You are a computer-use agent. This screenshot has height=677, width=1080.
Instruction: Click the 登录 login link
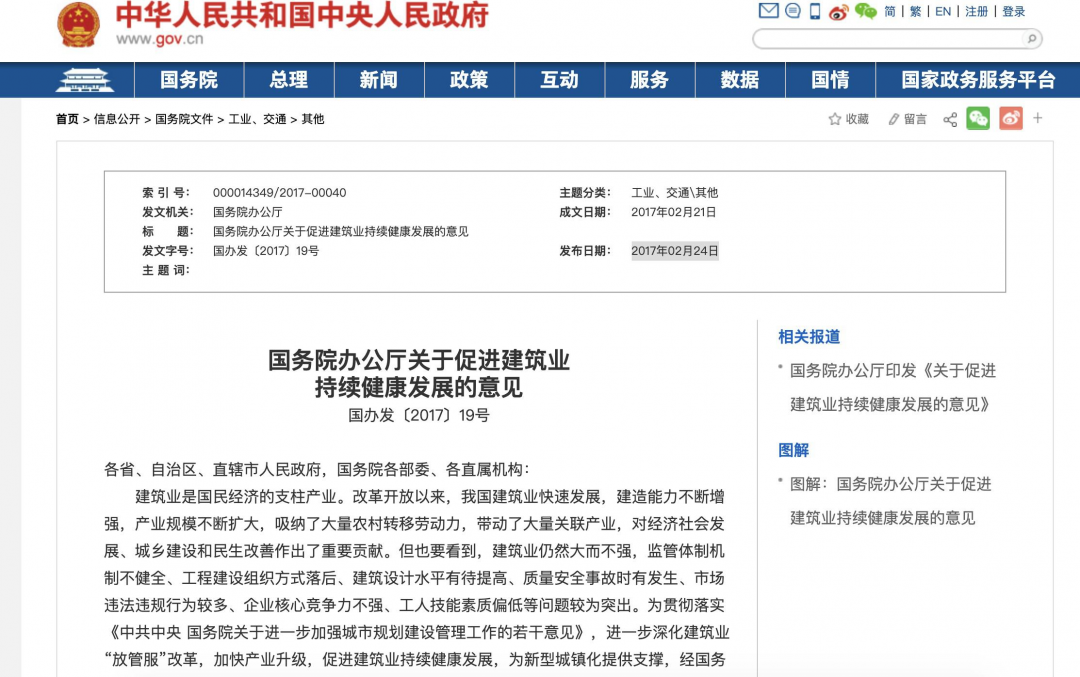[1013, 12]
